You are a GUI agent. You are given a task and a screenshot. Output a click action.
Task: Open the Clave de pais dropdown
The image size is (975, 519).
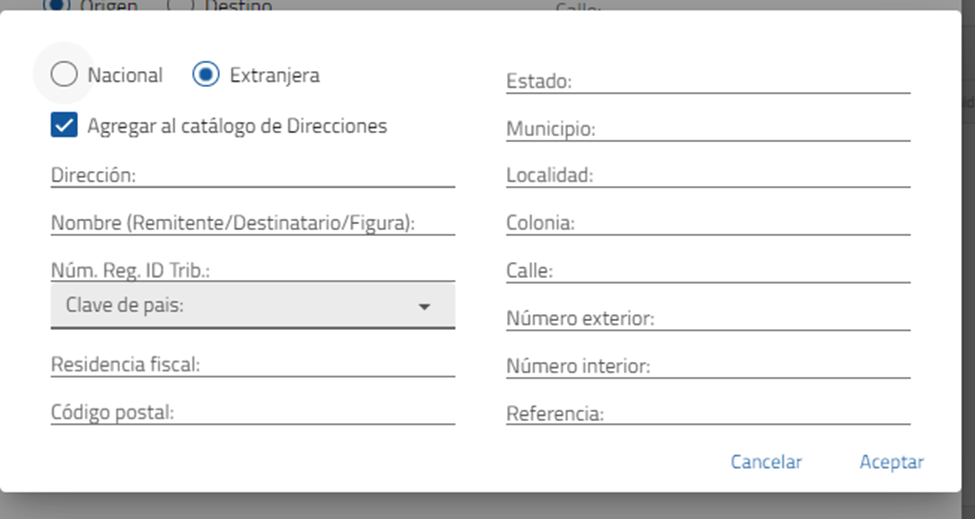click(240, 306)
